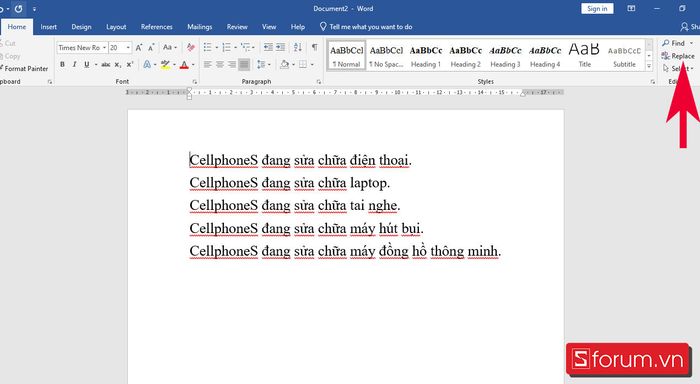Screen dimensions: 700x384
Task: Toggle Subscript formatting
Action: tap(117, 65)
